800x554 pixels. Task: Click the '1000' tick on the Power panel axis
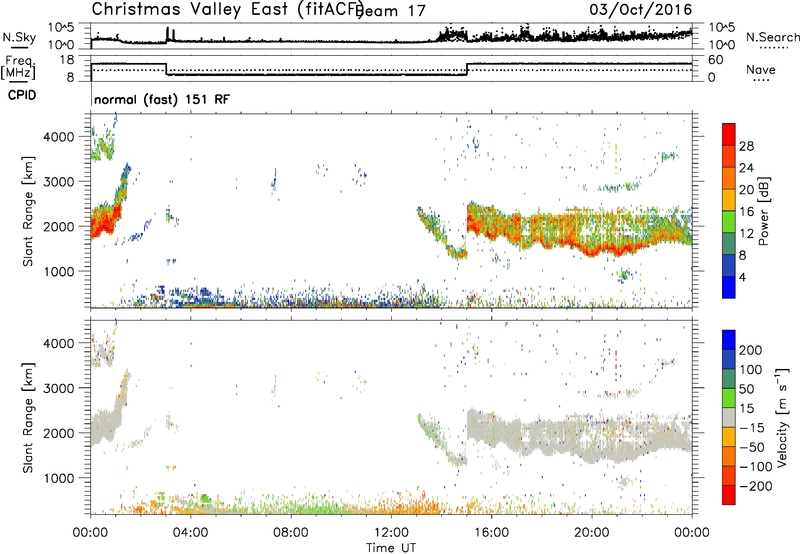59,271
